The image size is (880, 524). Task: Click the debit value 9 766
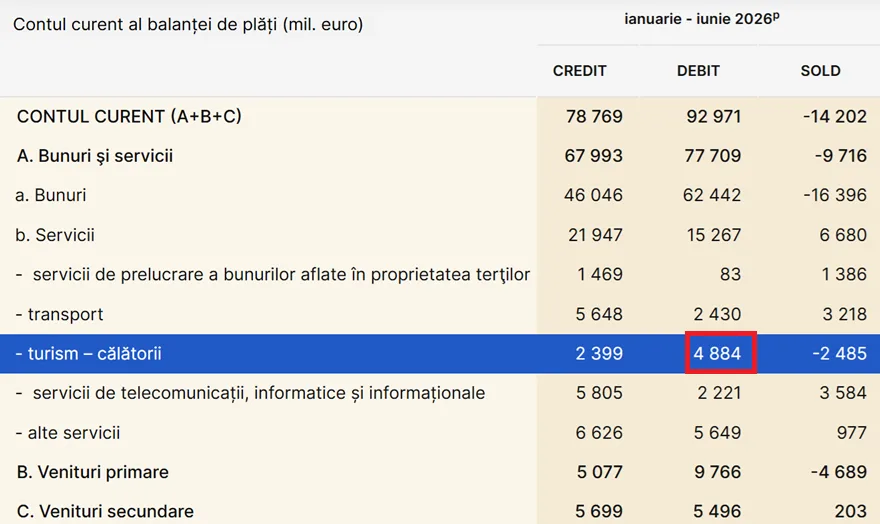click(x=718, y=472)
